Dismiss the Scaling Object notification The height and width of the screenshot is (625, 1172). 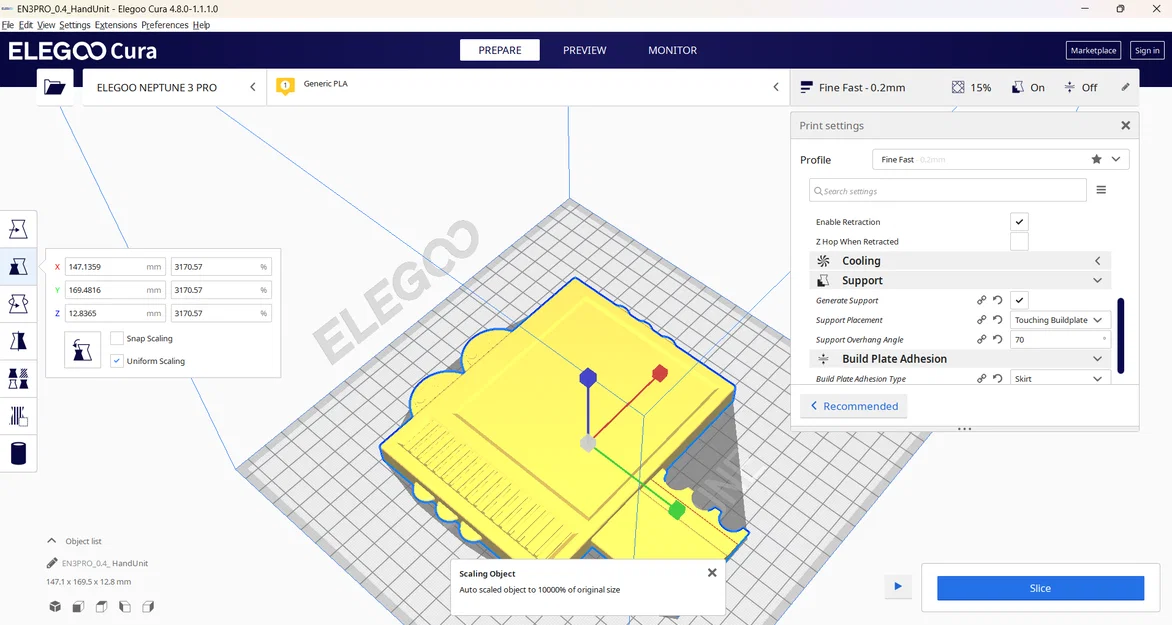point(712,573)
